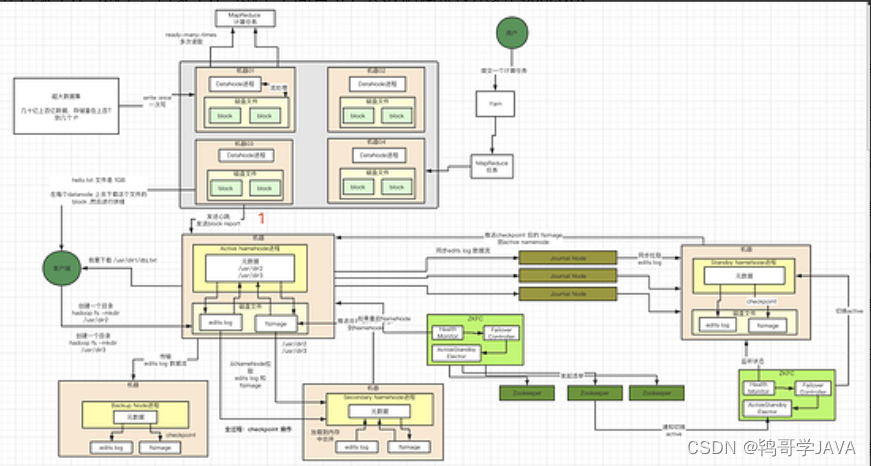Select fsimage box under Standby NameNode

[x=767, y=325]
